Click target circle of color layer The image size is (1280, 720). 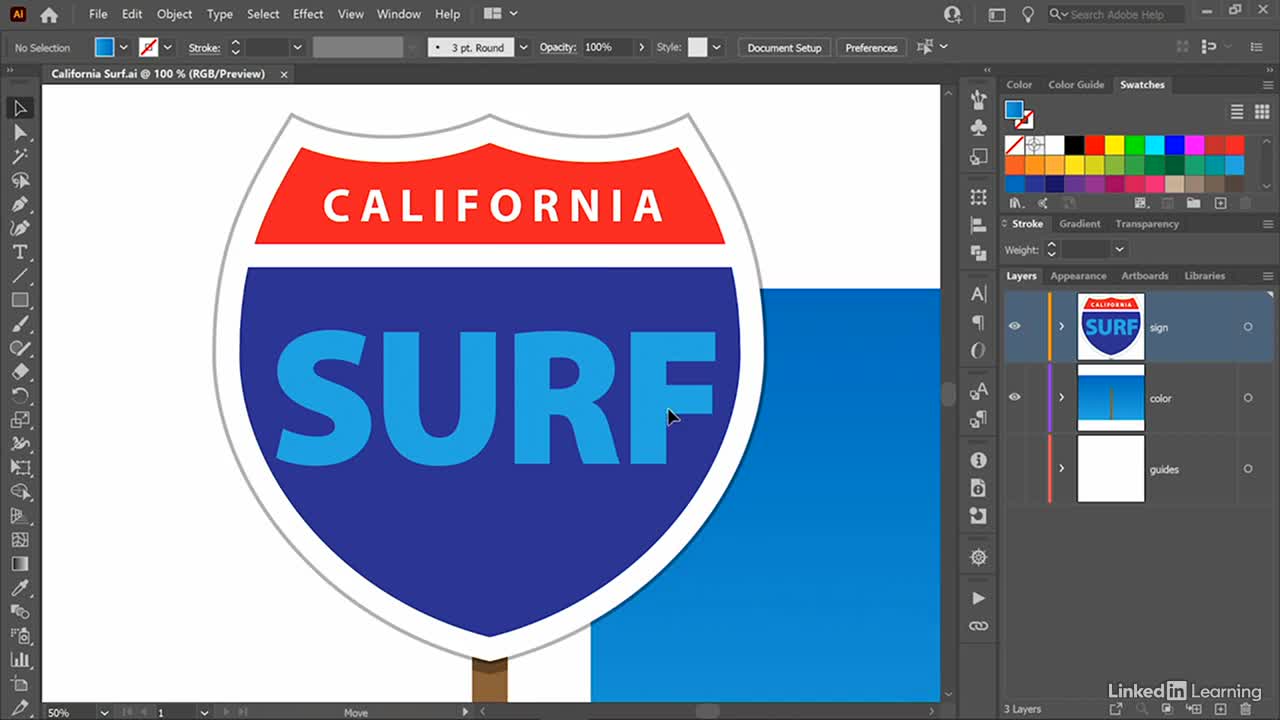[1247, 398]
